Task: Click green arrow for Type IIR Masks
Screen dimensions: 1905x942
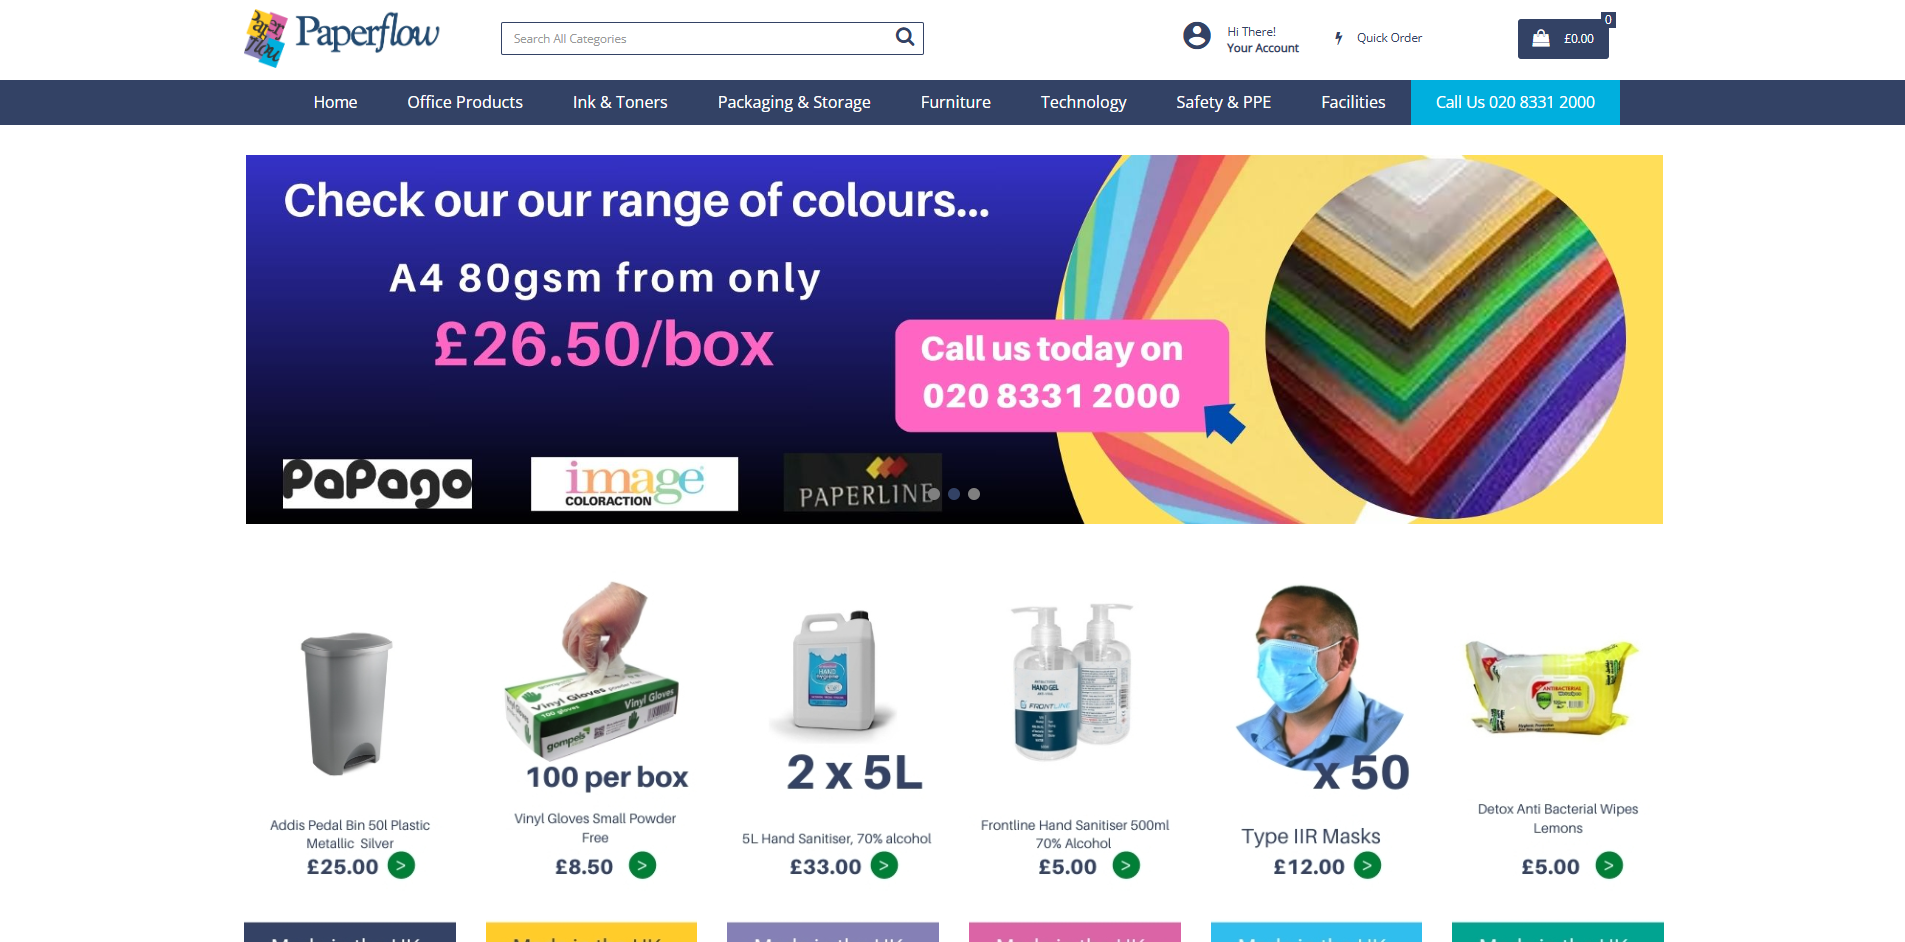Action: pyautogui.click(x=1367, y=866)
